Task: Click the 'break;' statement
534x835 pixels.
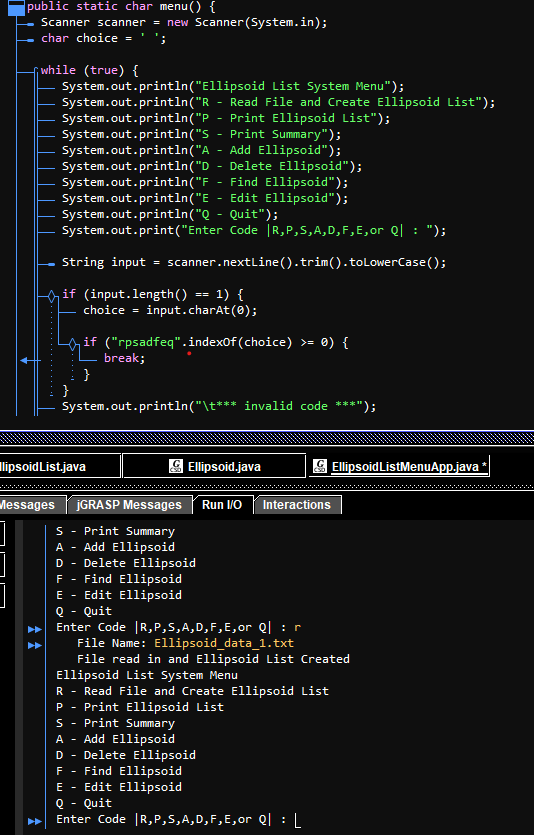Action: (124, 358)
